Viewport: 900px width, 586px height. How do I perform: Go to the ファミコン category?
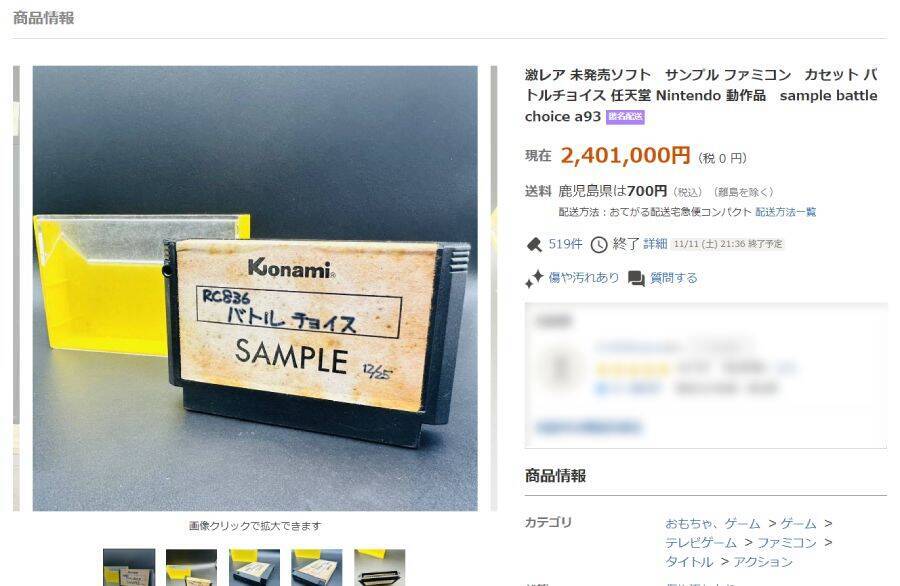(x=786, y=543)
